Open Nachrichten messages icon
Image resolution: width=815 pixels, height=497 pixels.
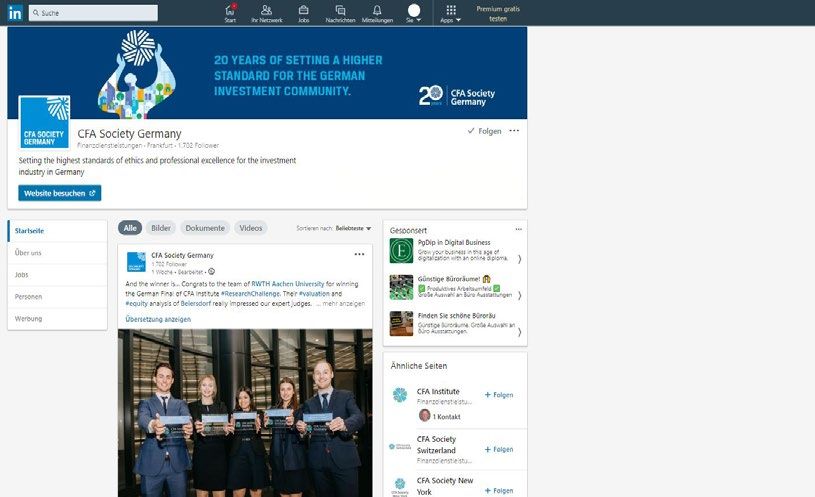click(x=340, y=14)
